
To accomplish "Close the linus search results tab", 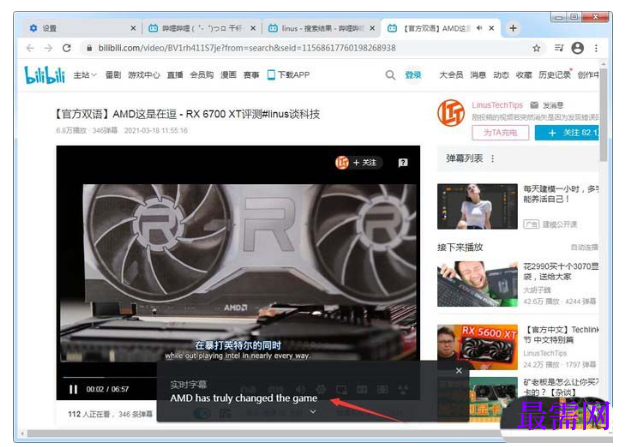I will click(x=372, y=28).
